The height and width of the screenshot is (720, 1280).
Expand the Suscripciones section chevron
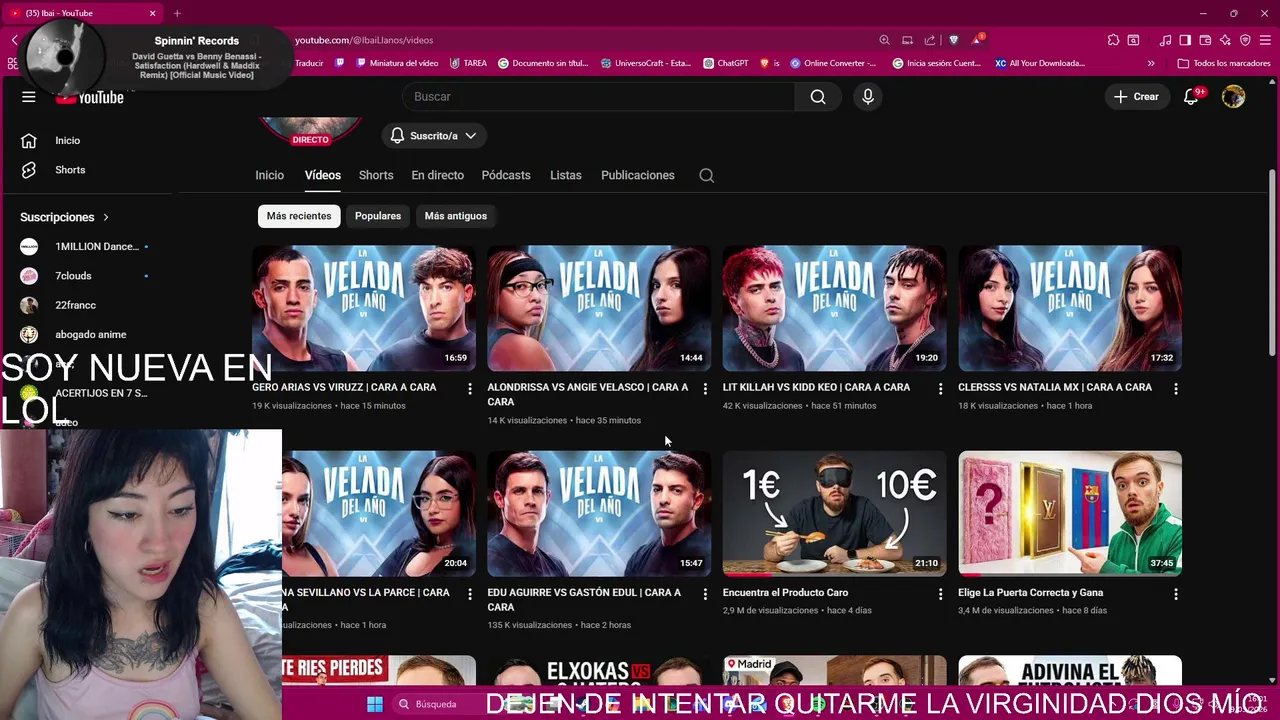coord(106,217)
